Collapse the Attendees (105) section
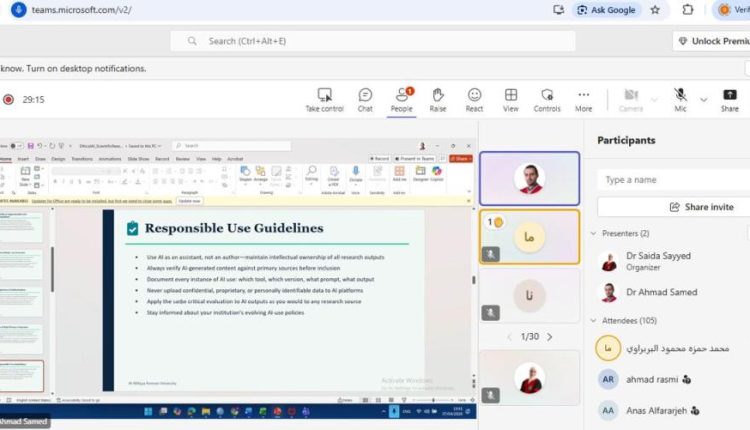Screen dimensions: 750x430 click(593, 319)
